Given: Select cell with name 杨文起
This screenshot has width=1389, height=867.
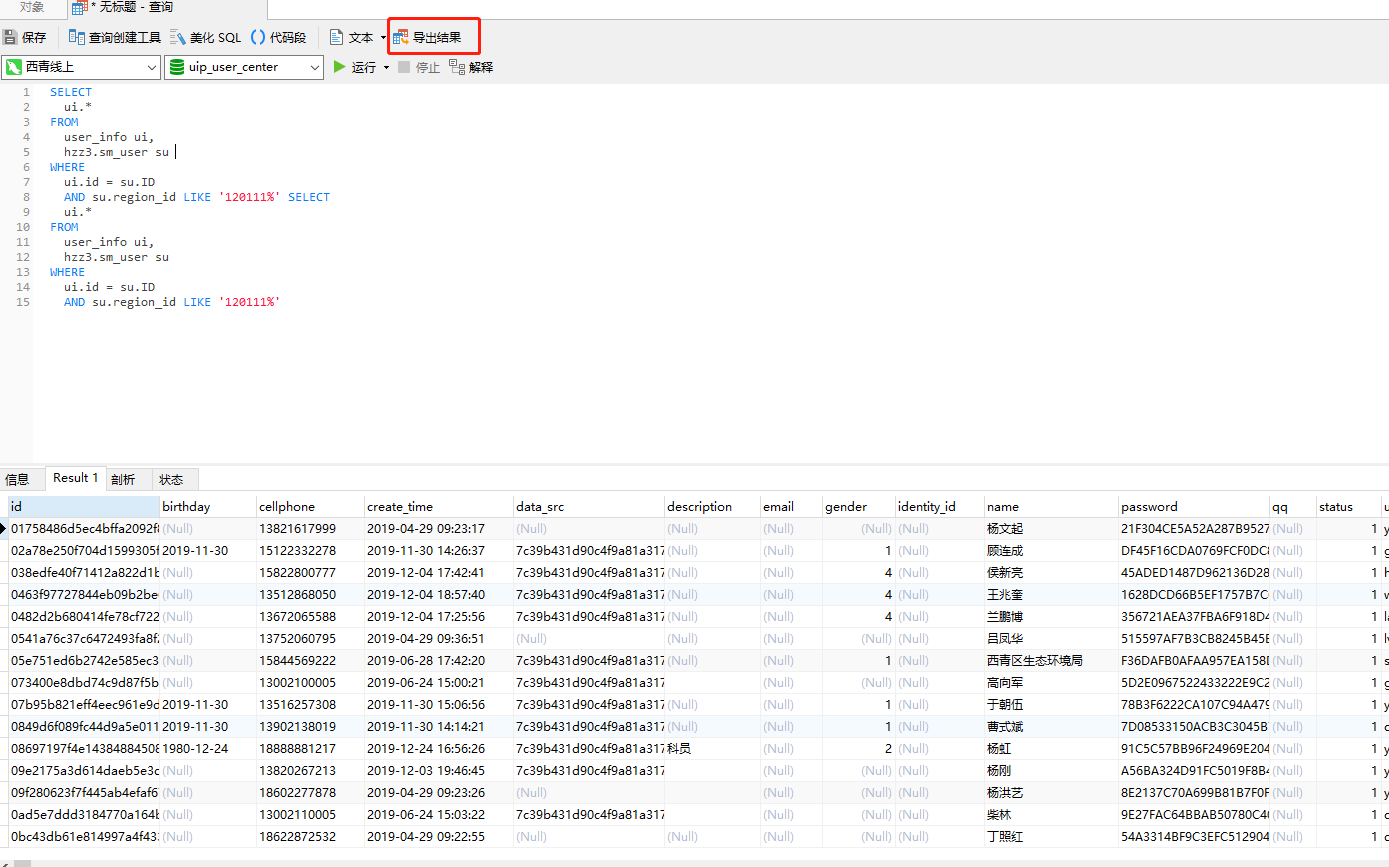Looking at the screenshot, I should 1051,529.
